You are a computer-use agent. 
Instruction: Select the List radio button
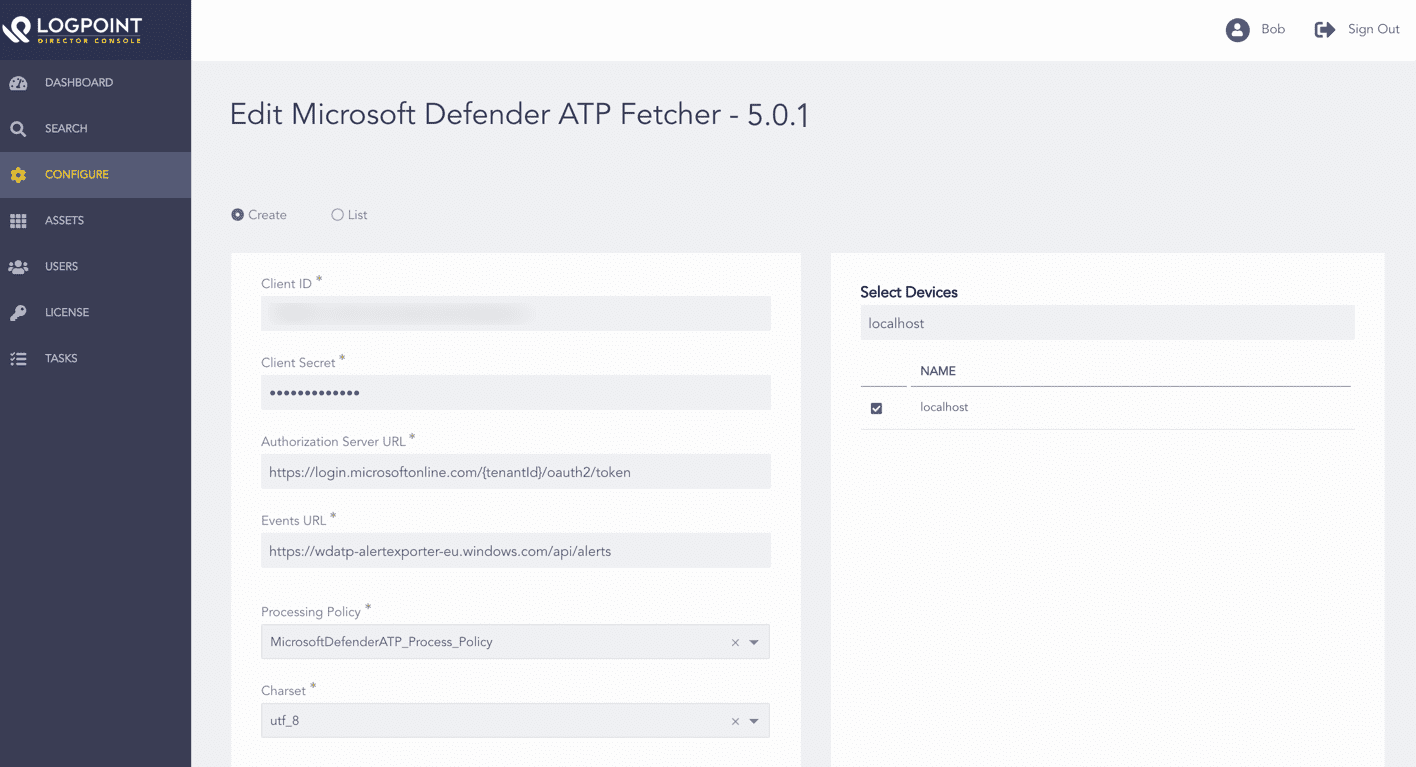tap(337, 215)
